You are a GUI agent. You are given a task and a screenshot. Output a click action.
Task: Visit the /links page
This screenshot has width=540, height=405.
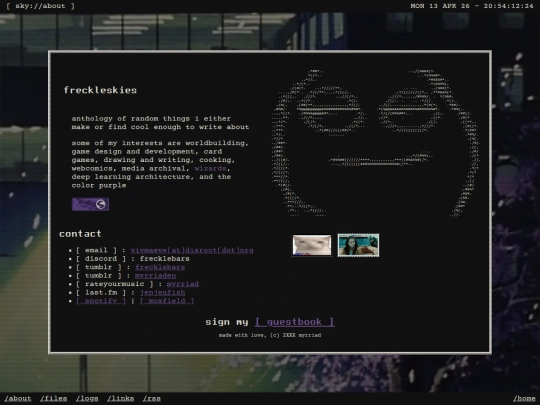(x=121, y=398)
